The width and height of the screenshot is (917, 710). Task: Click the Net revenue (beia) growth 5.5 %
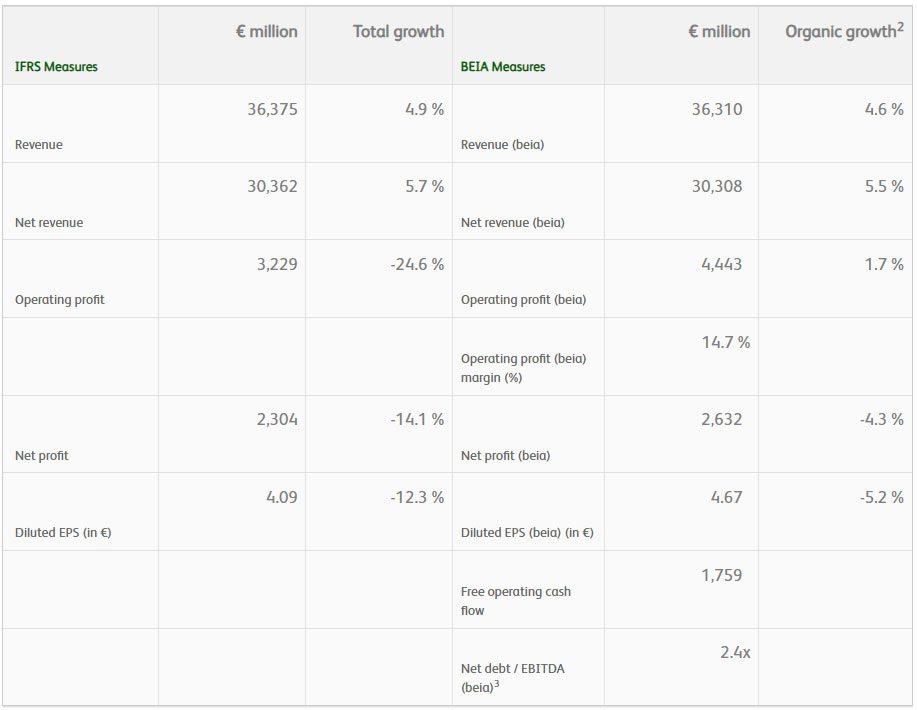click(x=884, y=187)
